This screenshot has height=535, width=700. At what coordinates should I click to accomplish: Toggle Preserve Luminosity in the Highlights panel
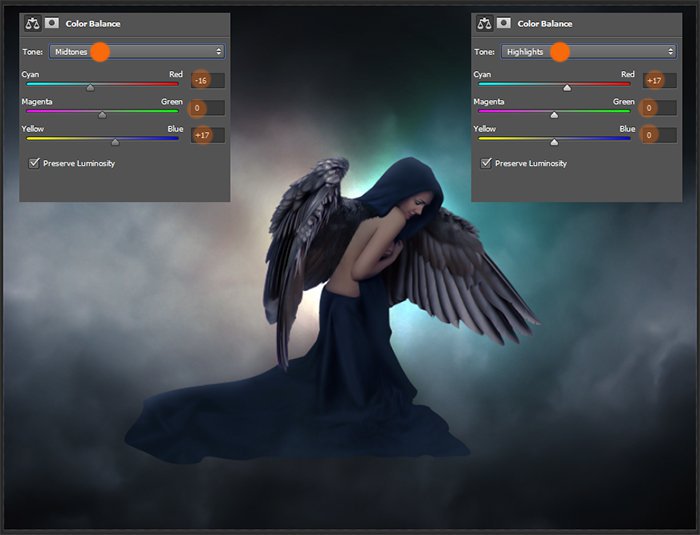click(x=487, y=163)
